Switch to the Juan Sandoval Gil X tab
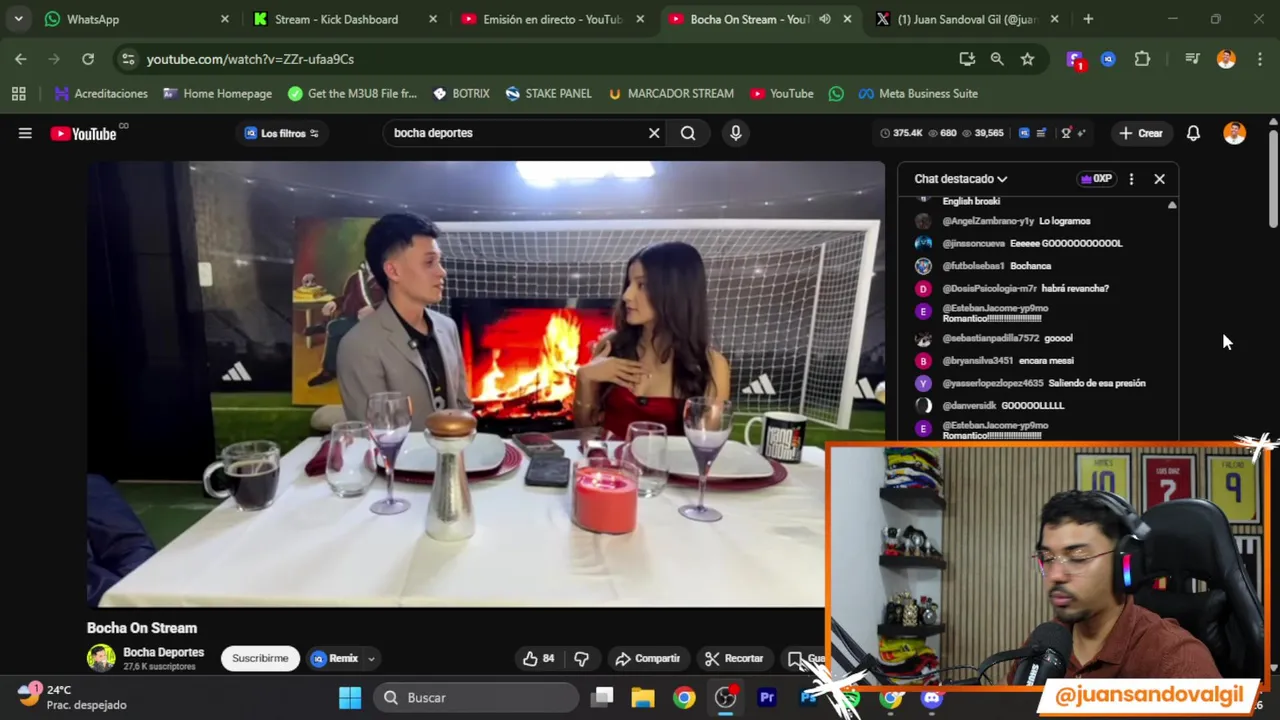Viewport: 1280px width, 720px height. 967,19
